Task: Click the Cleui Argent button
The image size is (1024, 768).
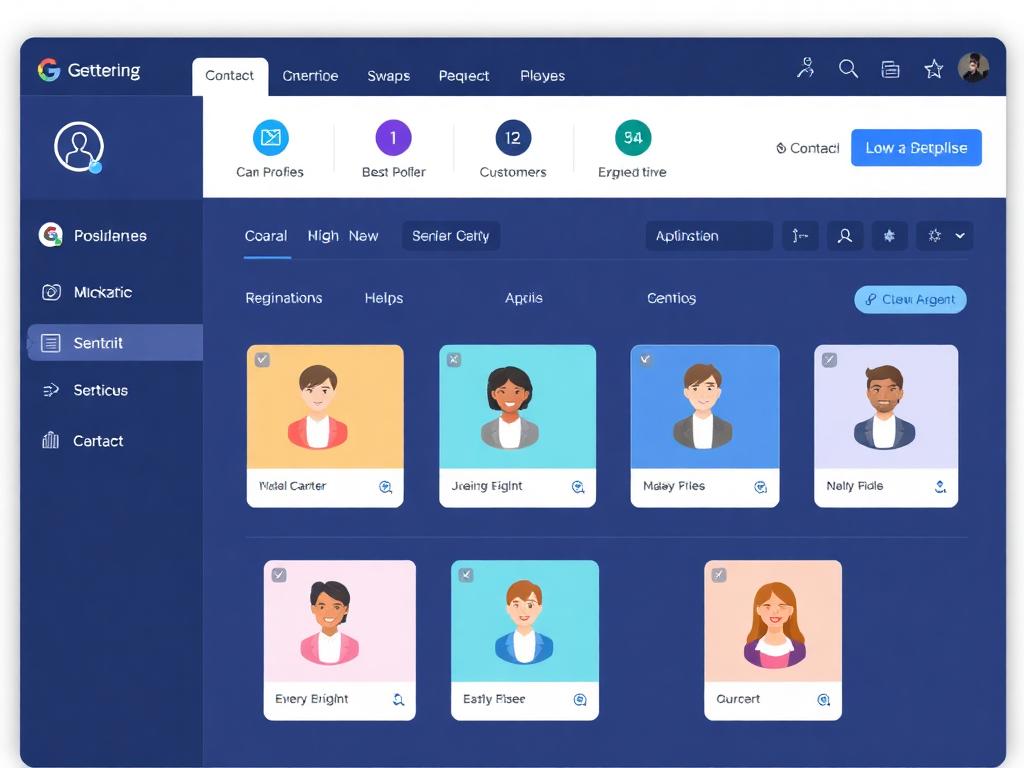Action: [910, 299]
